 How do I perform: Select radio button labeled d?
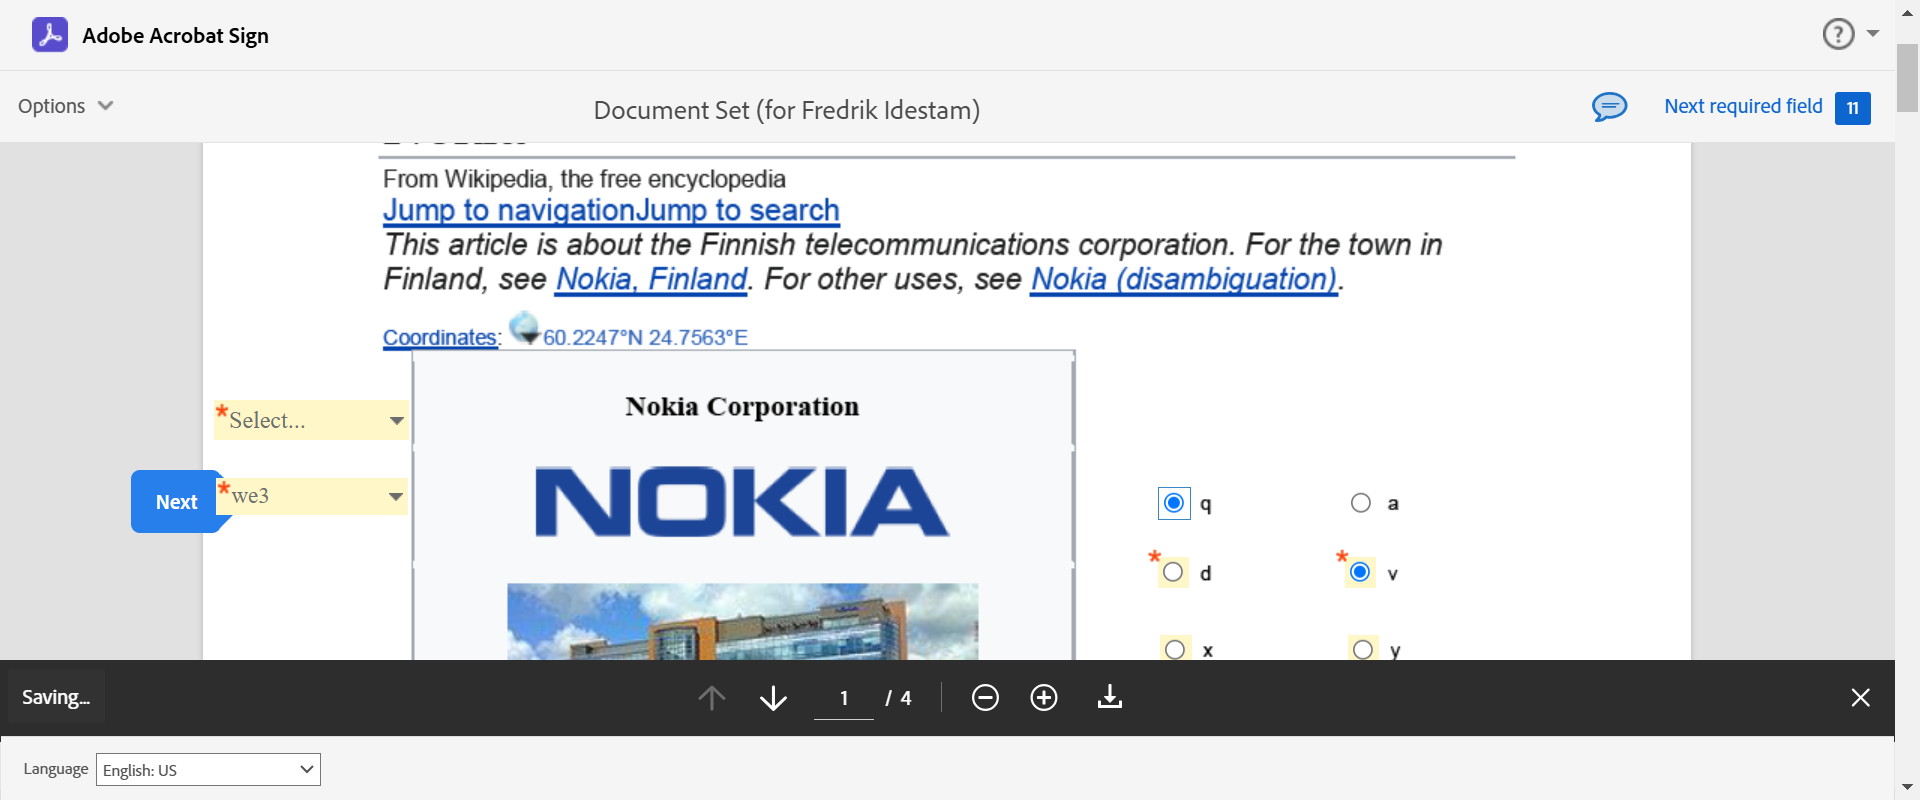tap(1173, 572)
